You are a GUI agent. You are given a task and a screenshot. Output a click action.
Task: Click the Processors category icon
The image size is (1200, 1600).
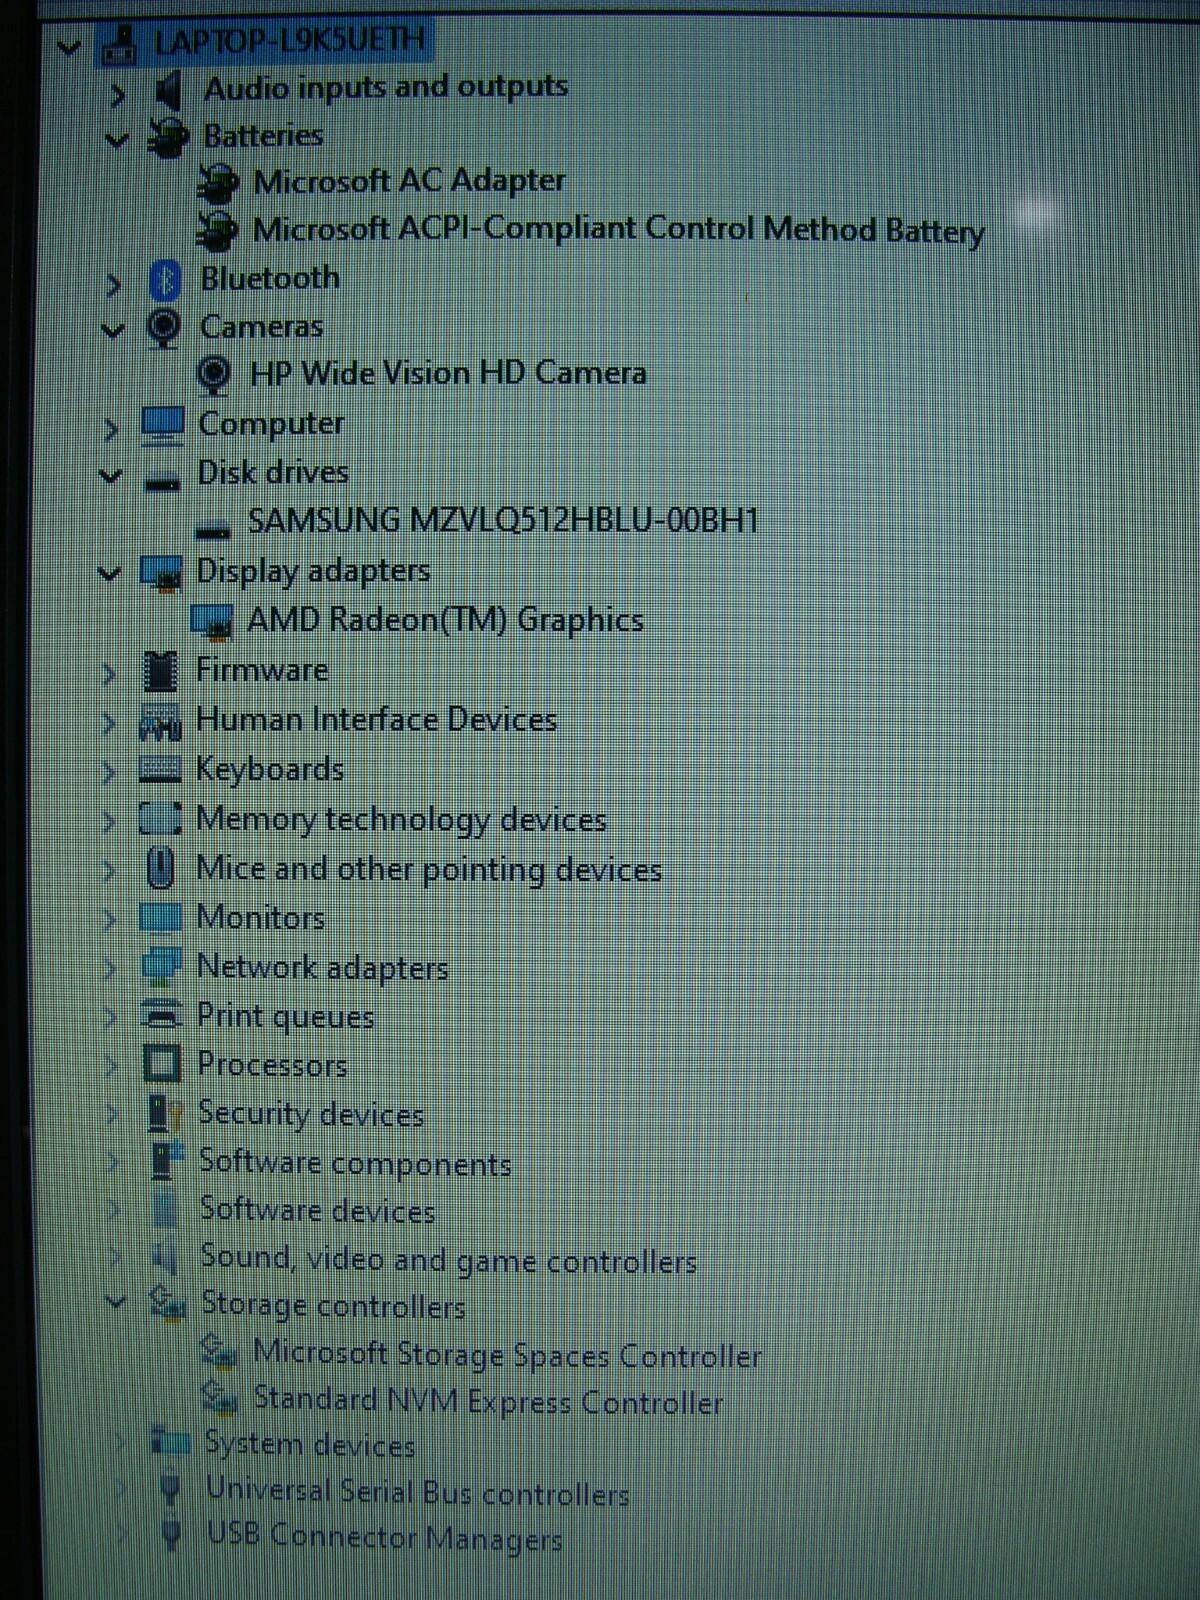[x=162, y=1063]
